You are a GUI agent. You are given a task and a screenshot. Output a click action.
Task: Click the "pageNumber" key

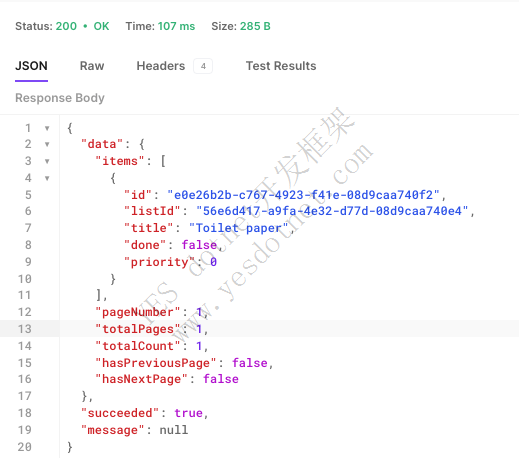(x=138, y=312)
